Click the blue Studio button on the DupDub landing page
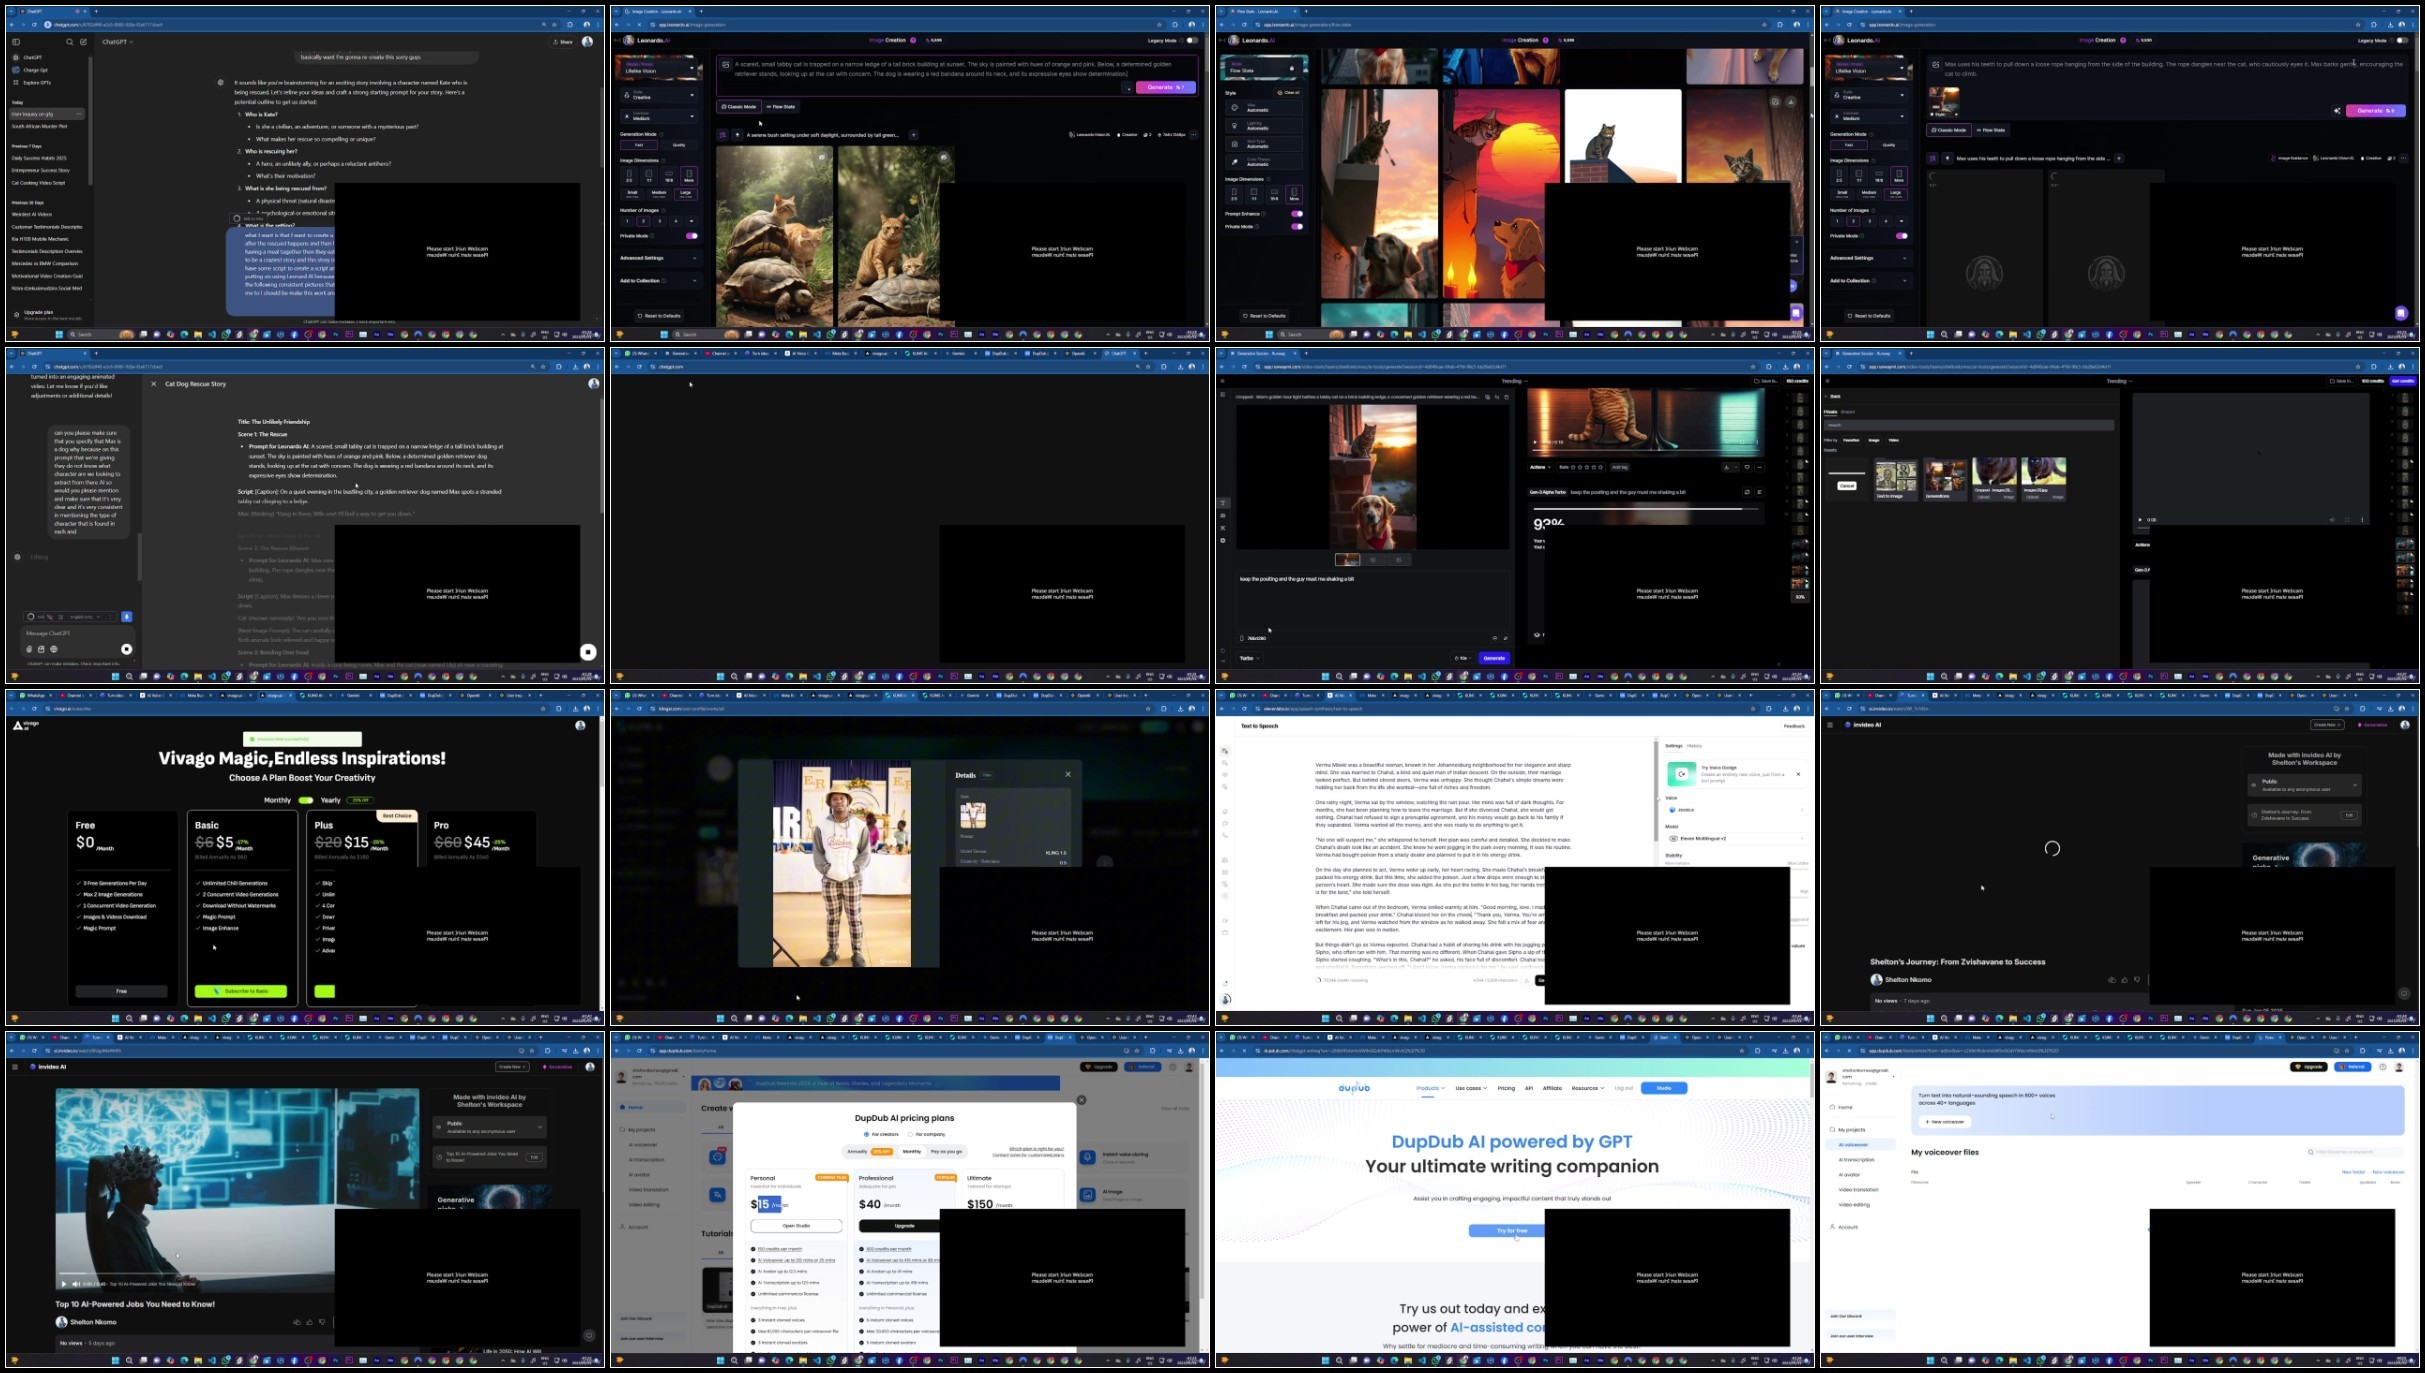The image size is (2425, 1373). [1664, 1088]
